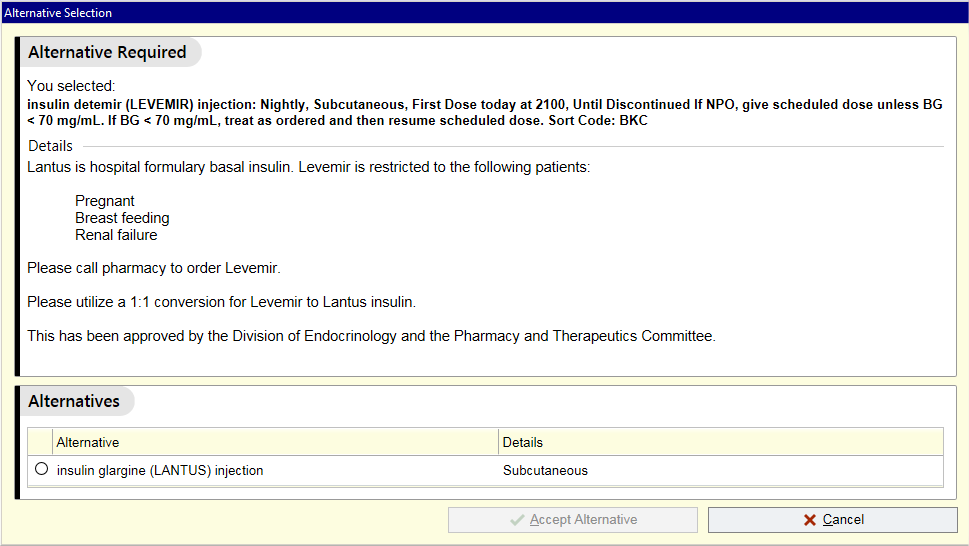The image size is (969, 546).
Task: Click the 'Details' column header in Alternatives
Action: 721,442
